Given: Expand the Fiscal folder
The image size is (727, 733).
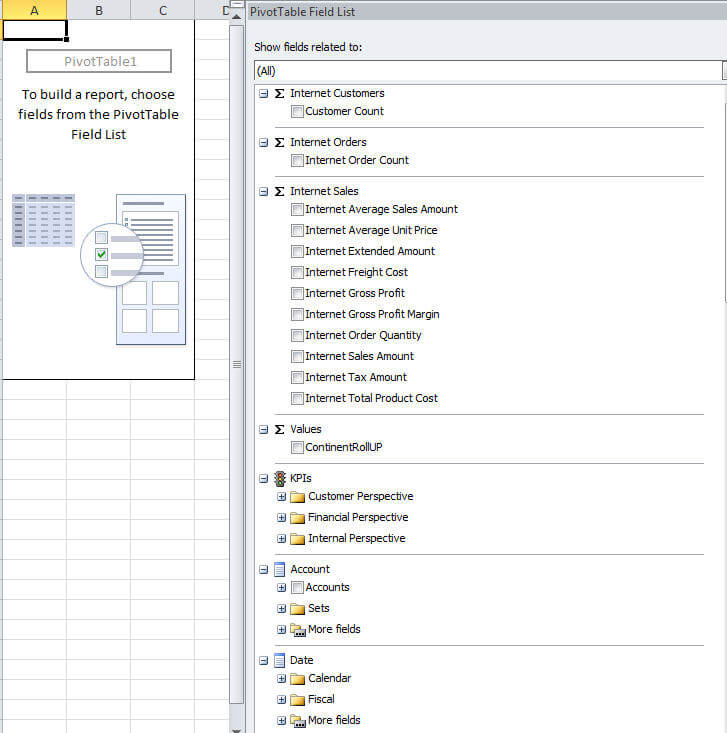Looking at the screenshot, I should tap(281, 700).
